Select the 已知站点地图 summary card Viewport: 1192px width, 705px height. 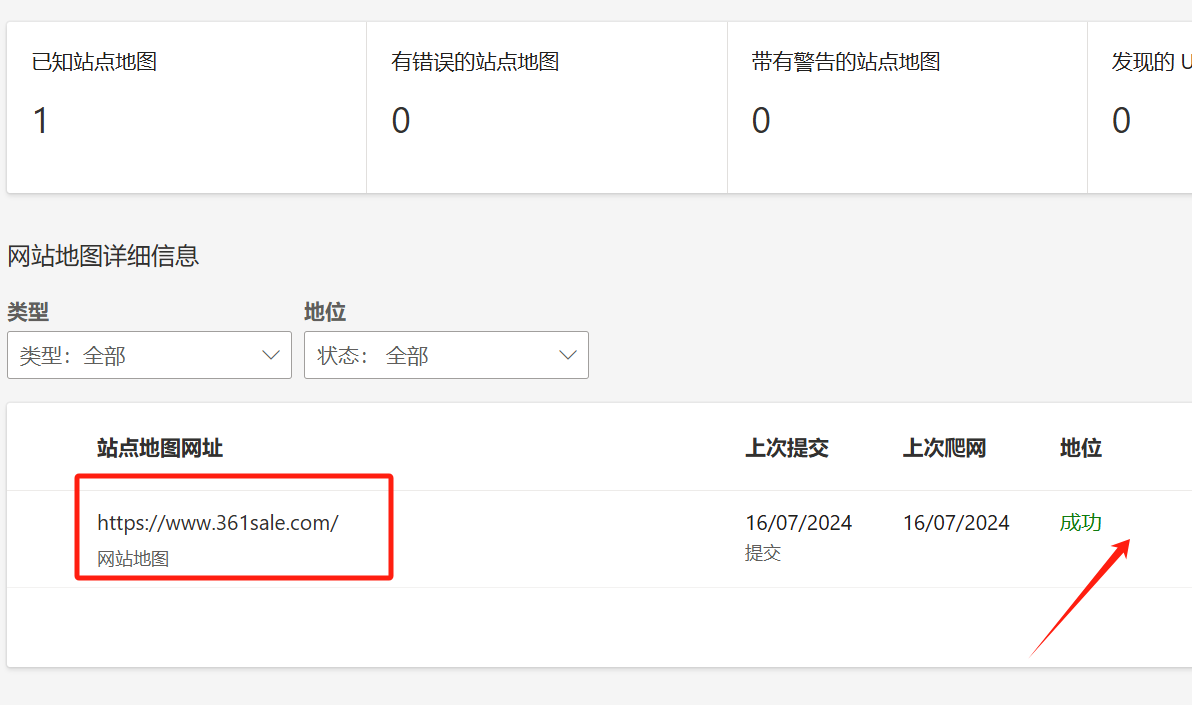186,107
